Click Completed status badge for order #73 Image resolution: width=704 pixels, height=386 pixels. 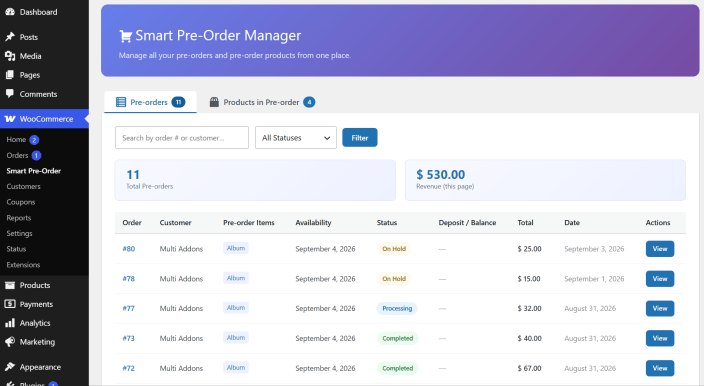(397, 338)
